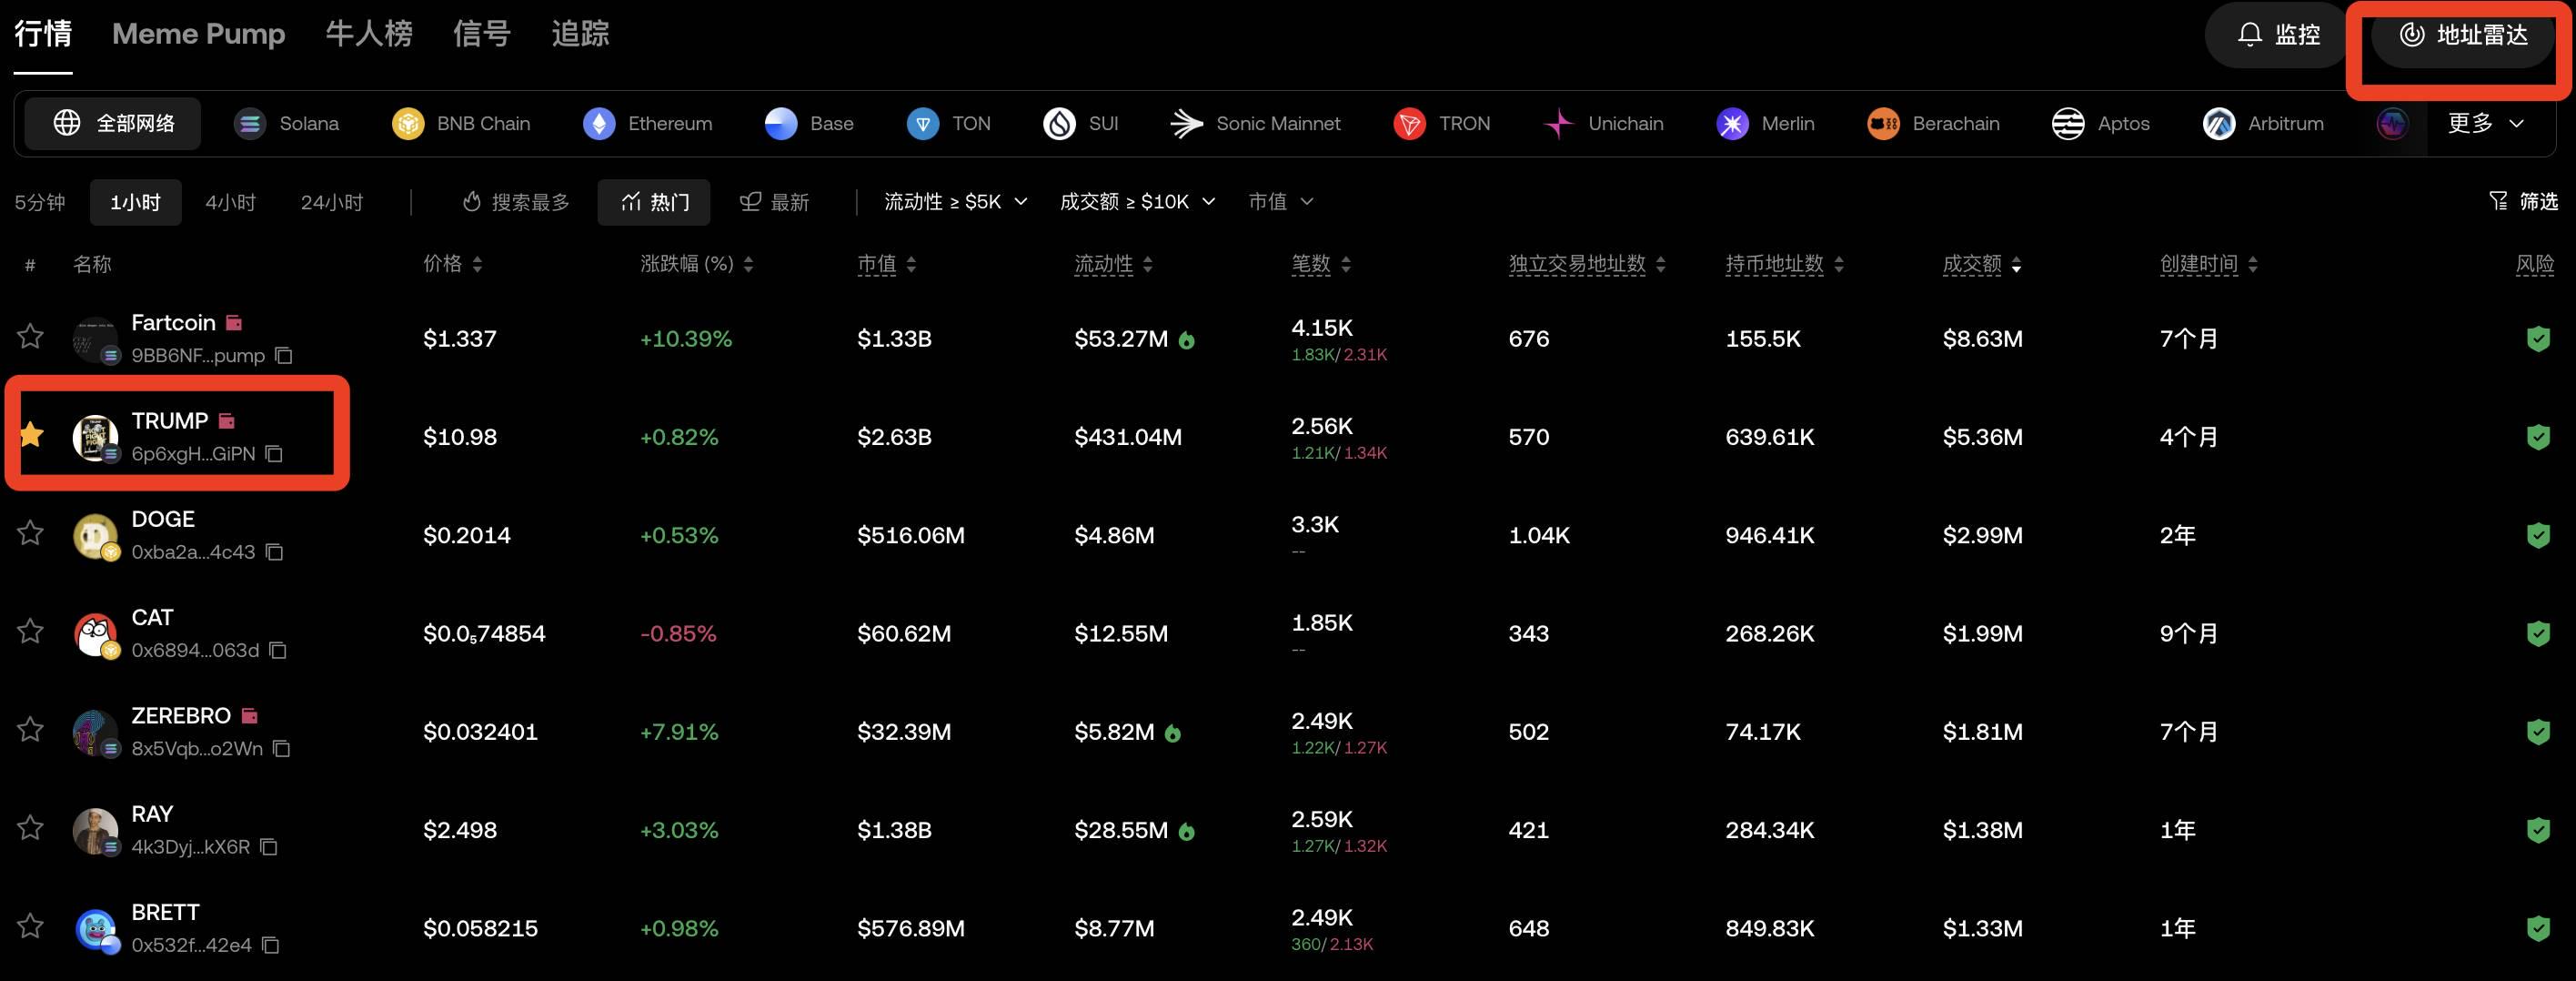The image size is (2576, 981).
Task: Click the fire icon beside RAY liquidity
Action: (1186, 831)
